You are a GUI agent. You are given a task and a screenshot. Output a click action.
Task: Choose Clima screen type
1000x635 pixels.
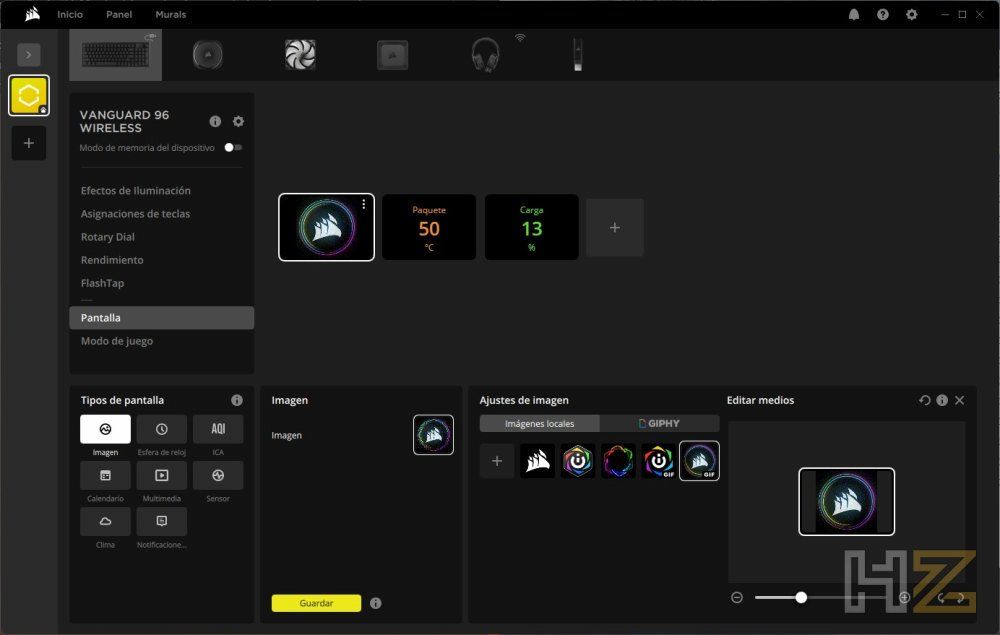click(105, 522)
